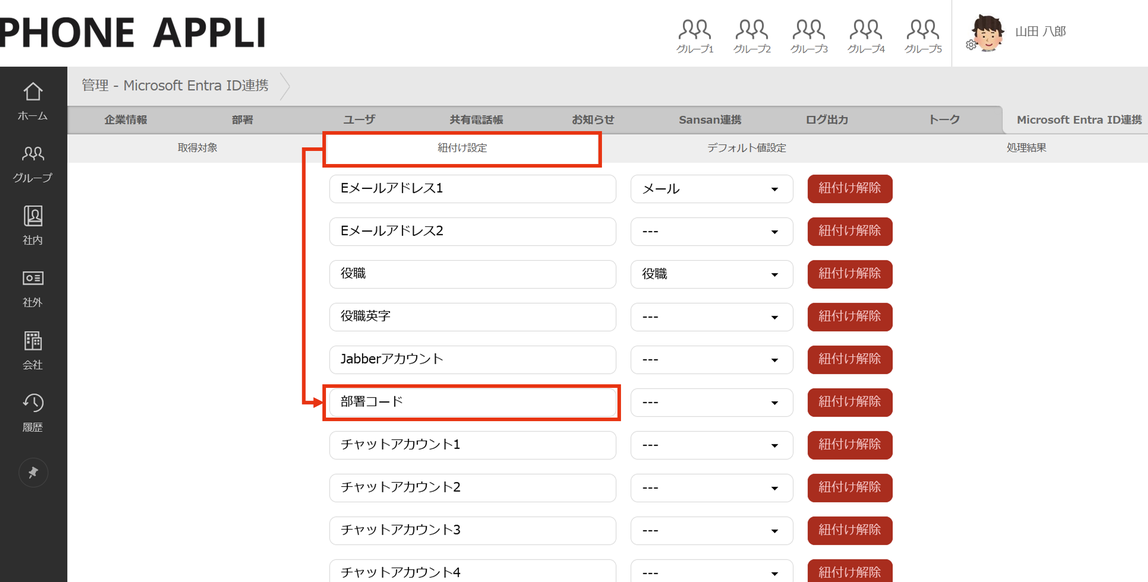Switch to the Sansan連携 tab
The width and height of the screenshot is (1148, 582).
point(710,120)
